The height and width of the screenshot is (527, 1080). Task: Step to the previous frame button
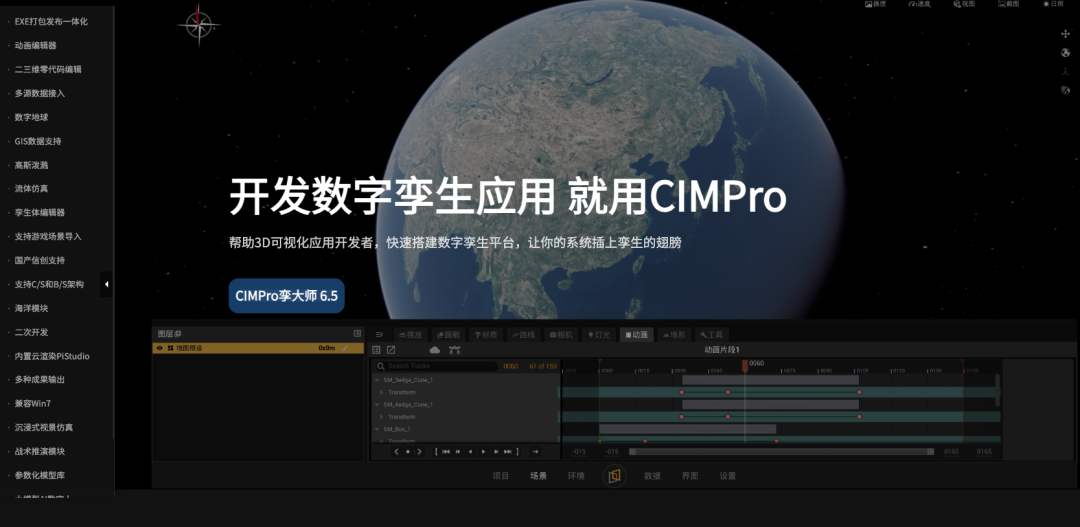point(458,451)
